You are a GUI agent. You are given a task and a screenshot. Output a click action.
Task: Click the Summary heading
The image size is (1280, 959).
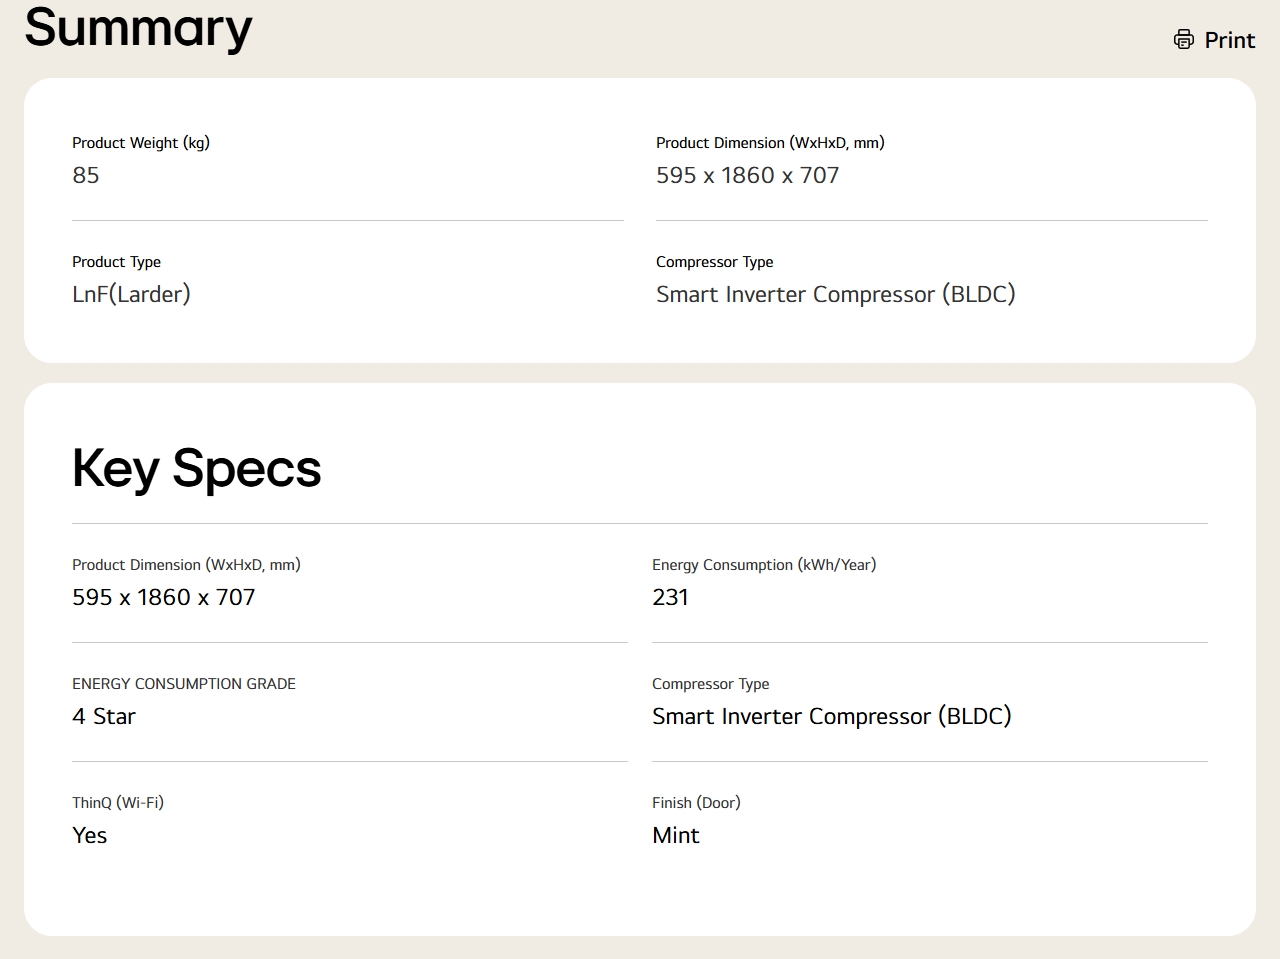(x=138, y=27)
